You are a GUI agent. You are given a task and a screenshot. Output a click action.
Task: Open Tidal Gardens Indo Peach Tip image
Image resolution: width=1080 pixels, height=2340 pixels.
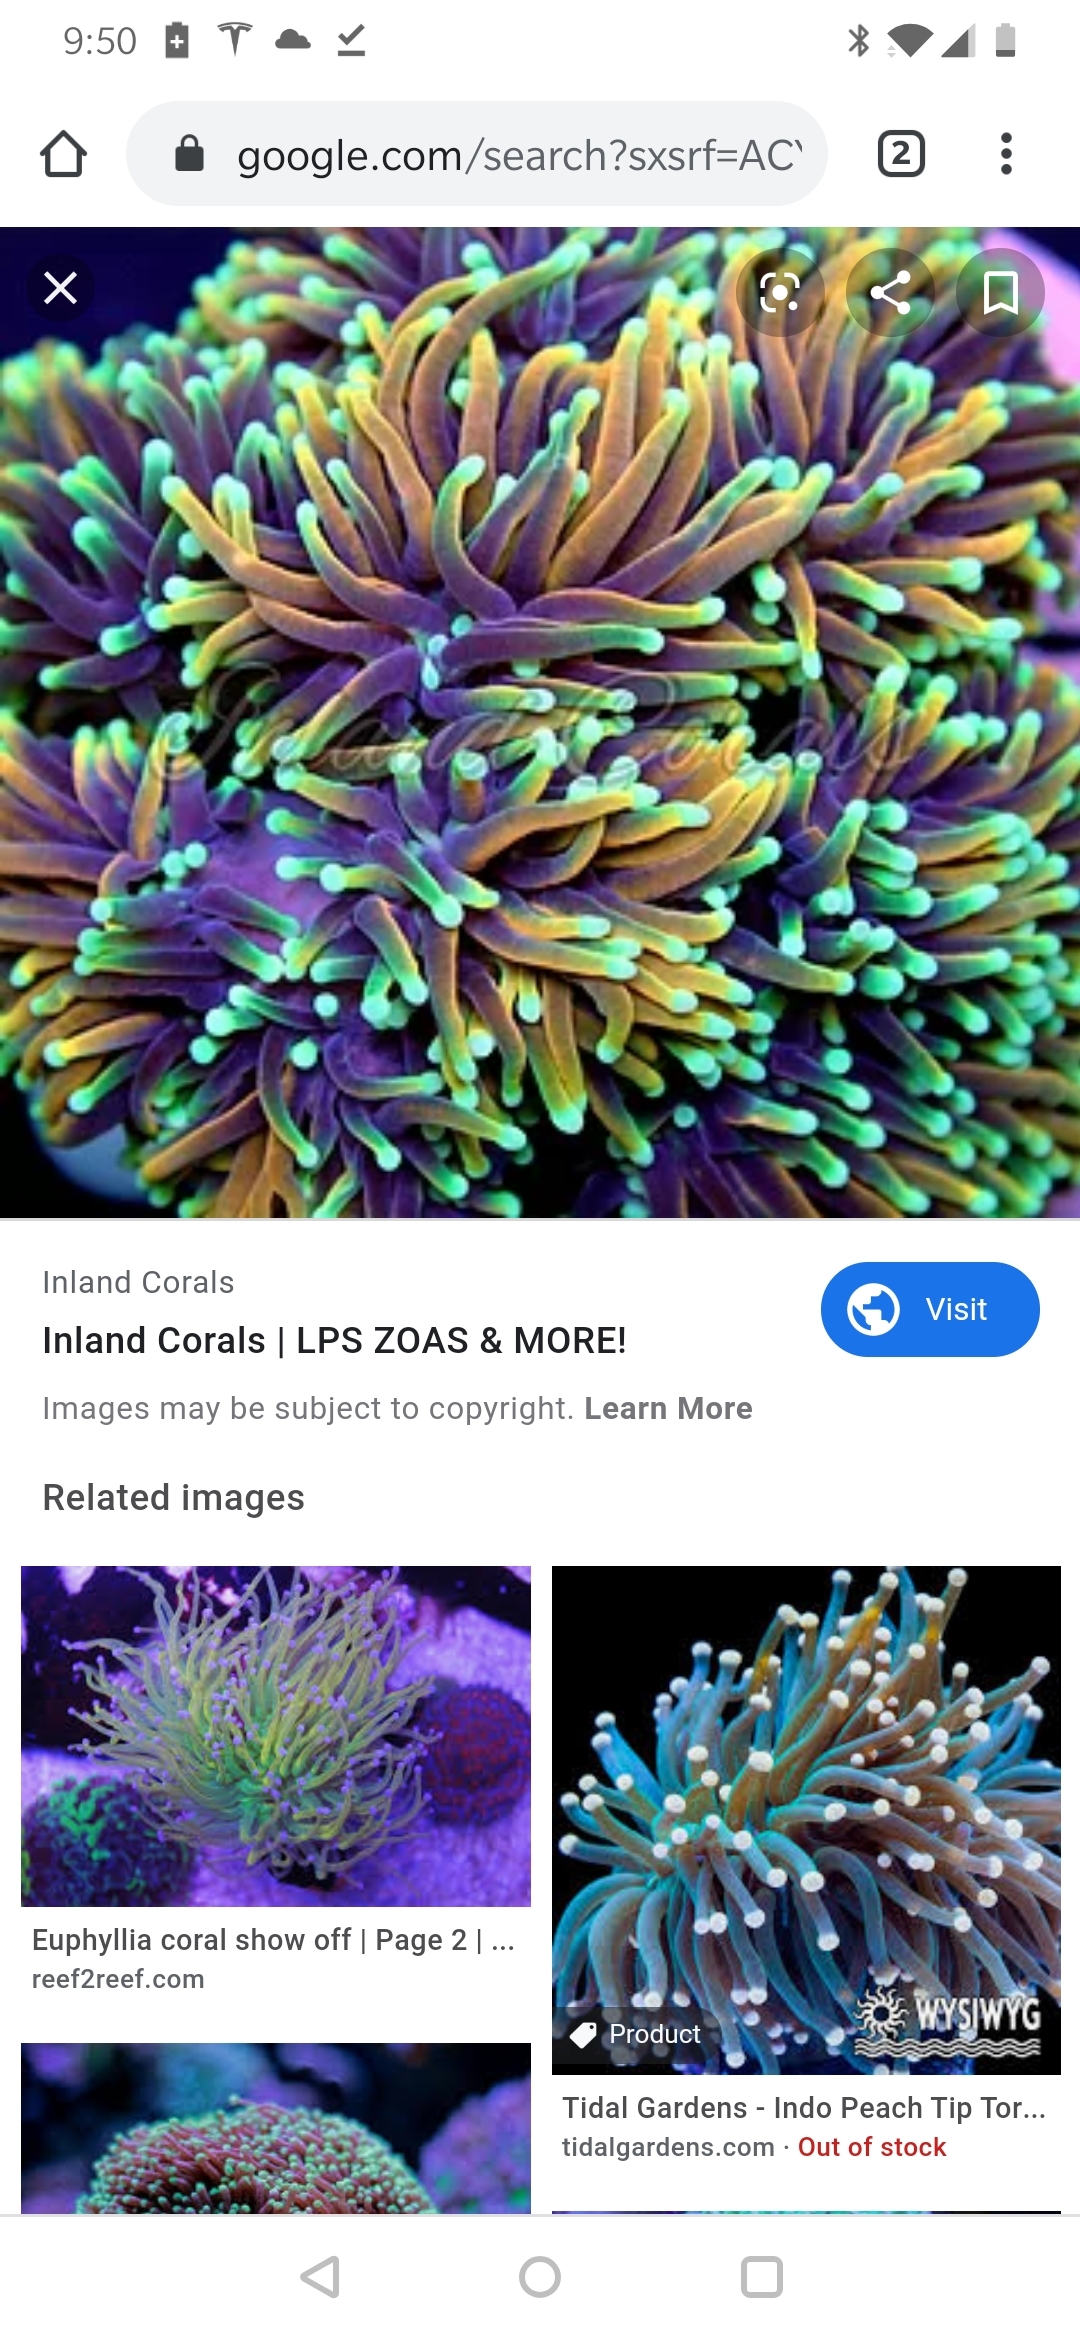pyautogui.click(x=806, y=1820)
